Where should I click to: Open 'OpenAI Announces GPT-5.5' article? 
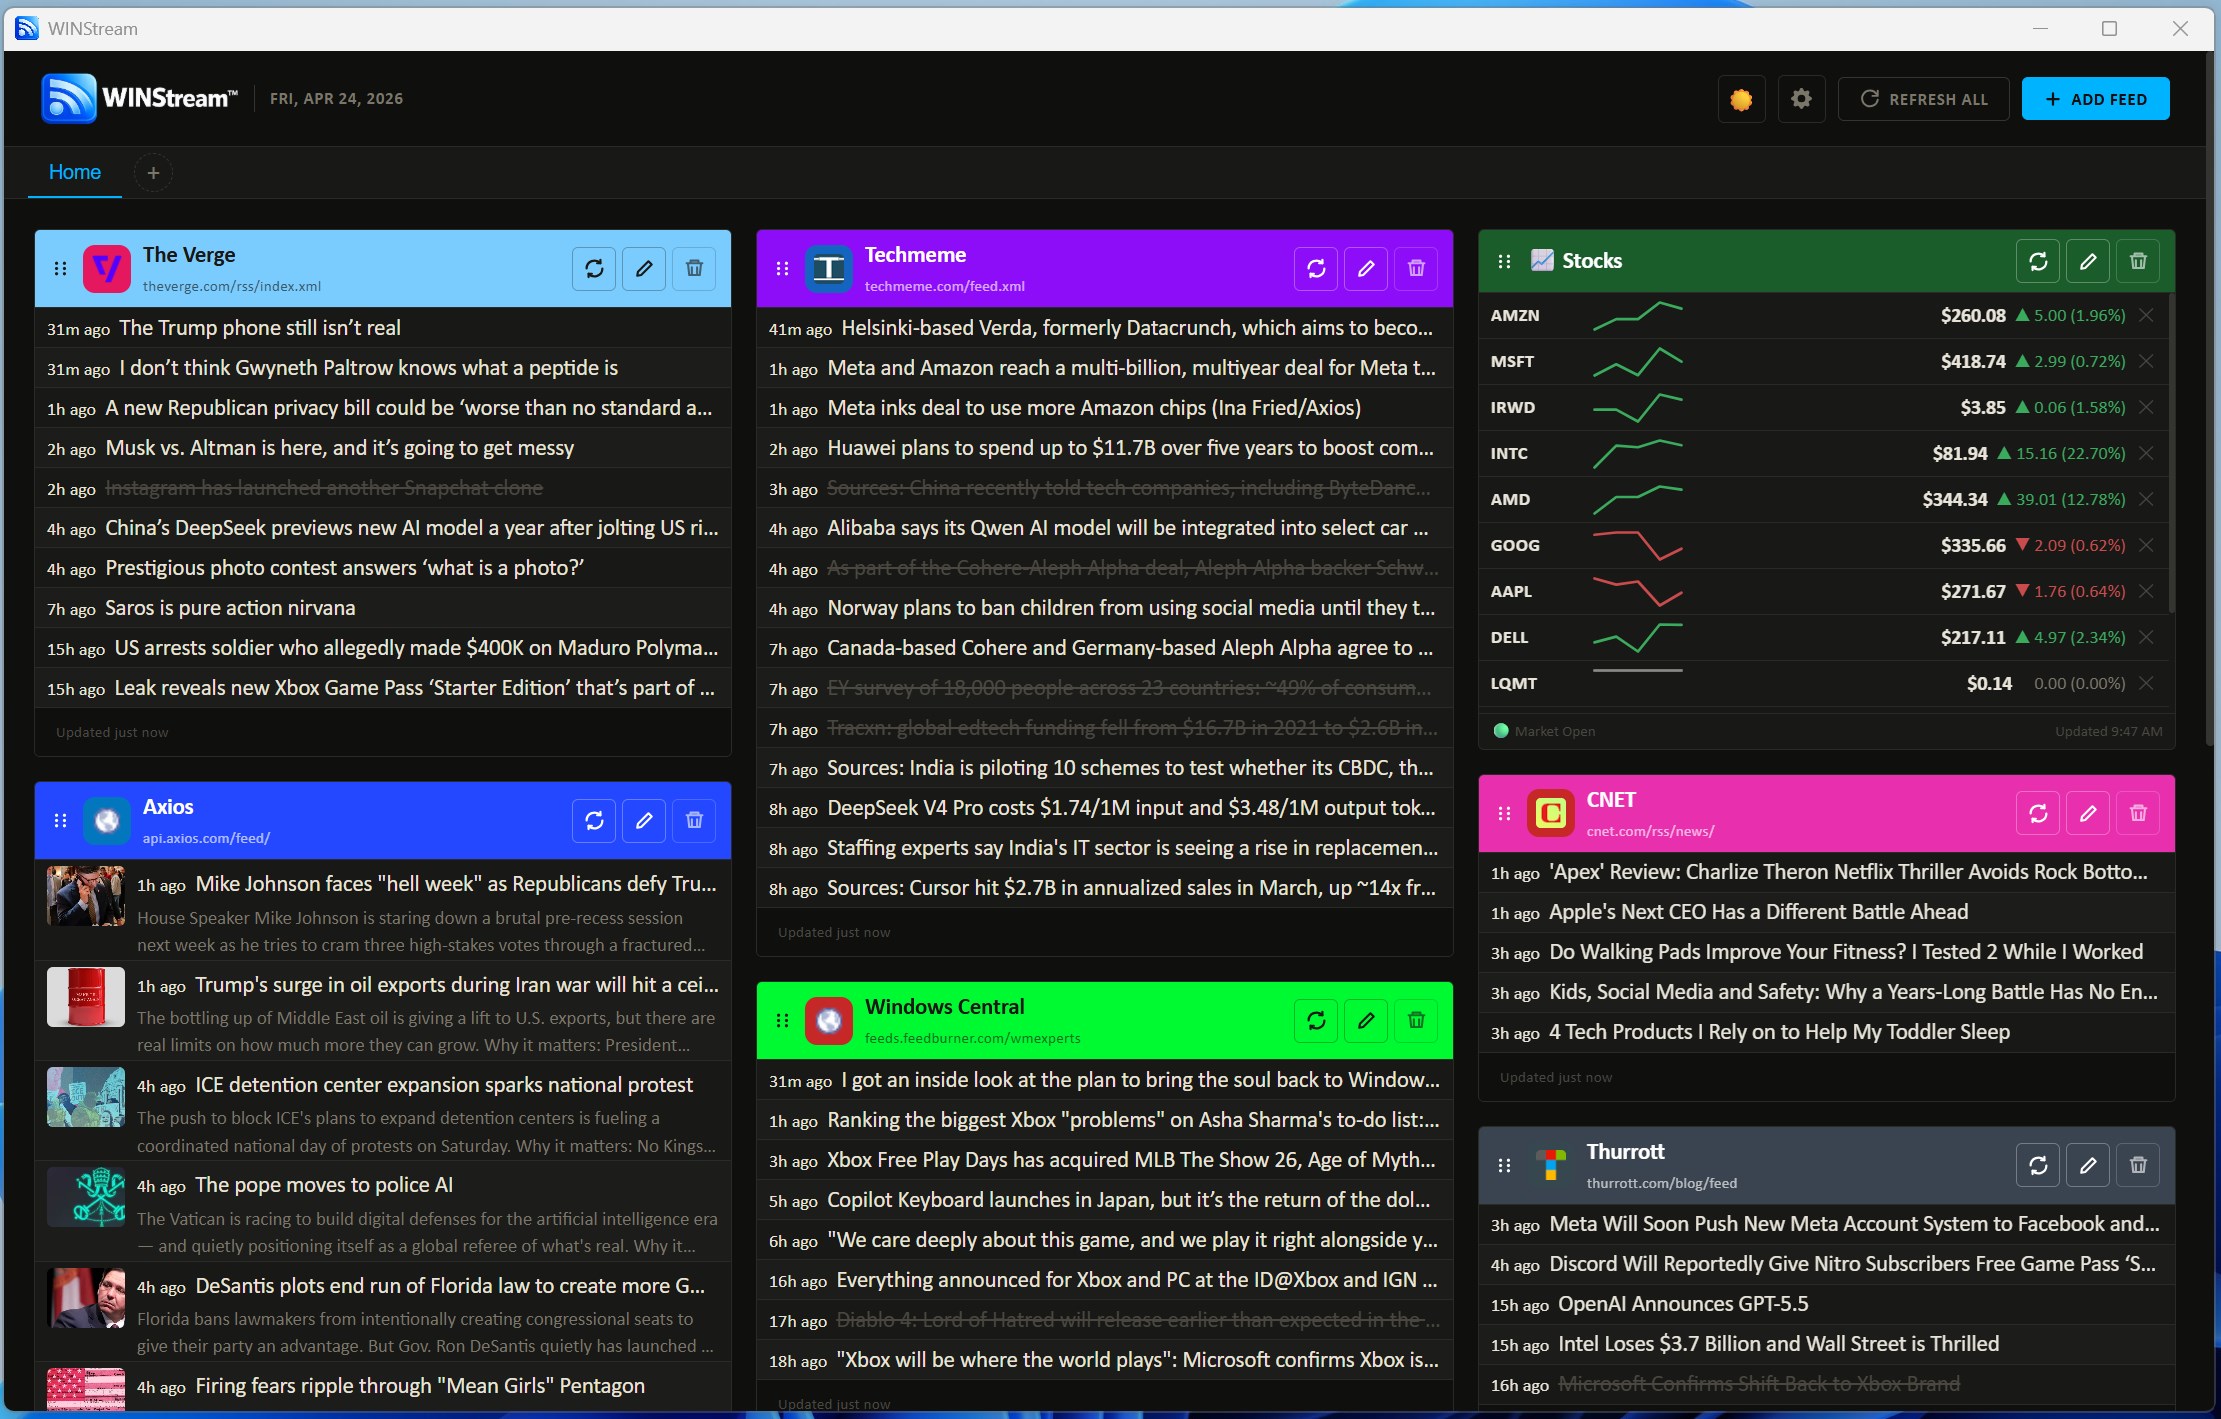pyautogui.click(x=1683, y=1304)
